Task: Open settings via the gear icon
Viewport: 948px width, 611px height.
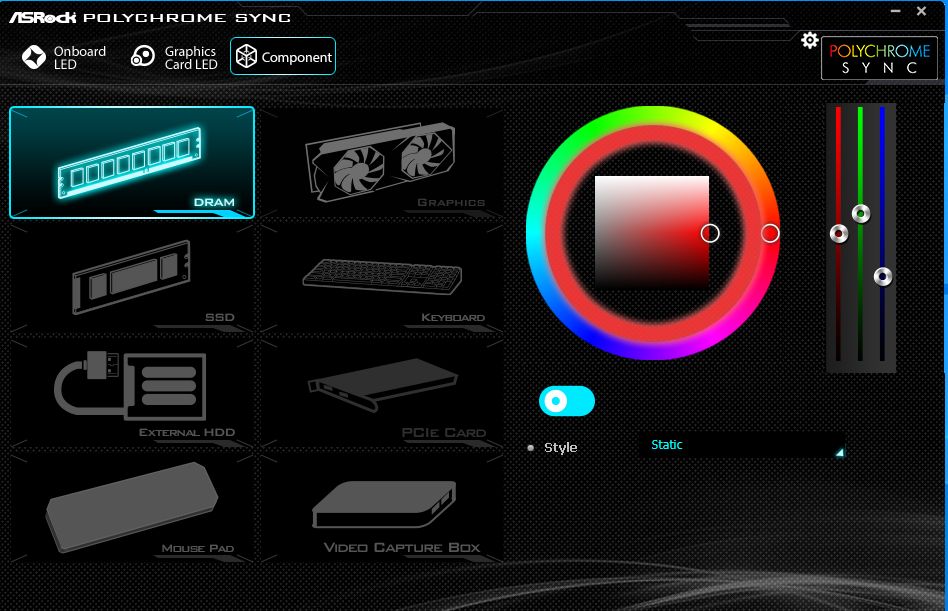Action: point(810,40)
